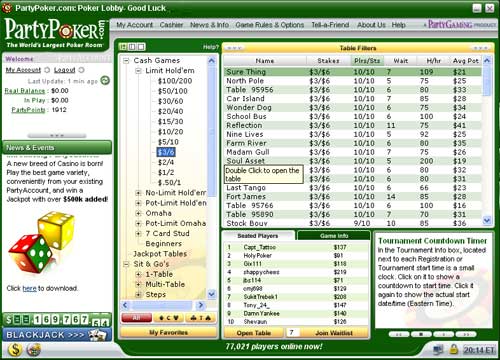The width and height of the screenshot is (500, 360).
Task: Click the jackpot counter display
Action: pyautogui.click(x=57, y=320)
